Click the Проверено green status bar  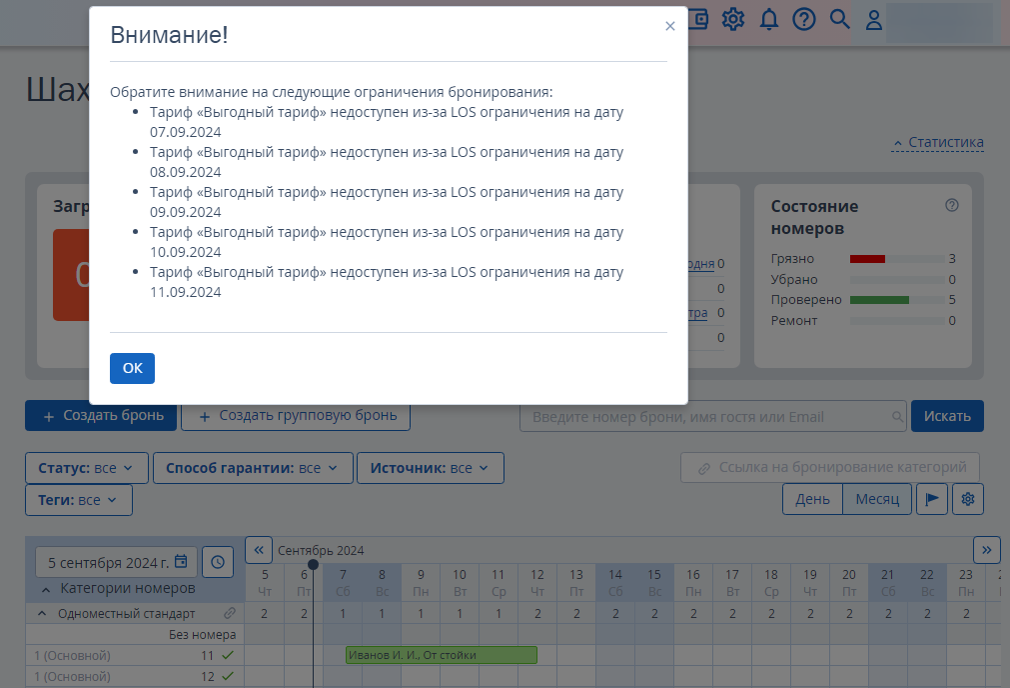coord(879,300)
